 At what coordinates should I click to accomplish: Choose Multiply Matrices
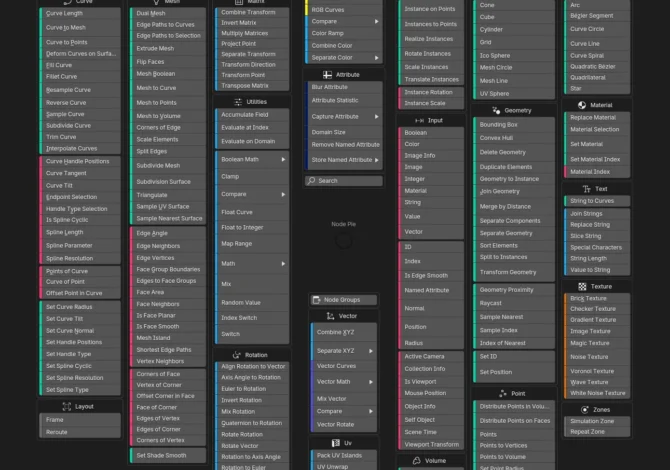[252, 33]
